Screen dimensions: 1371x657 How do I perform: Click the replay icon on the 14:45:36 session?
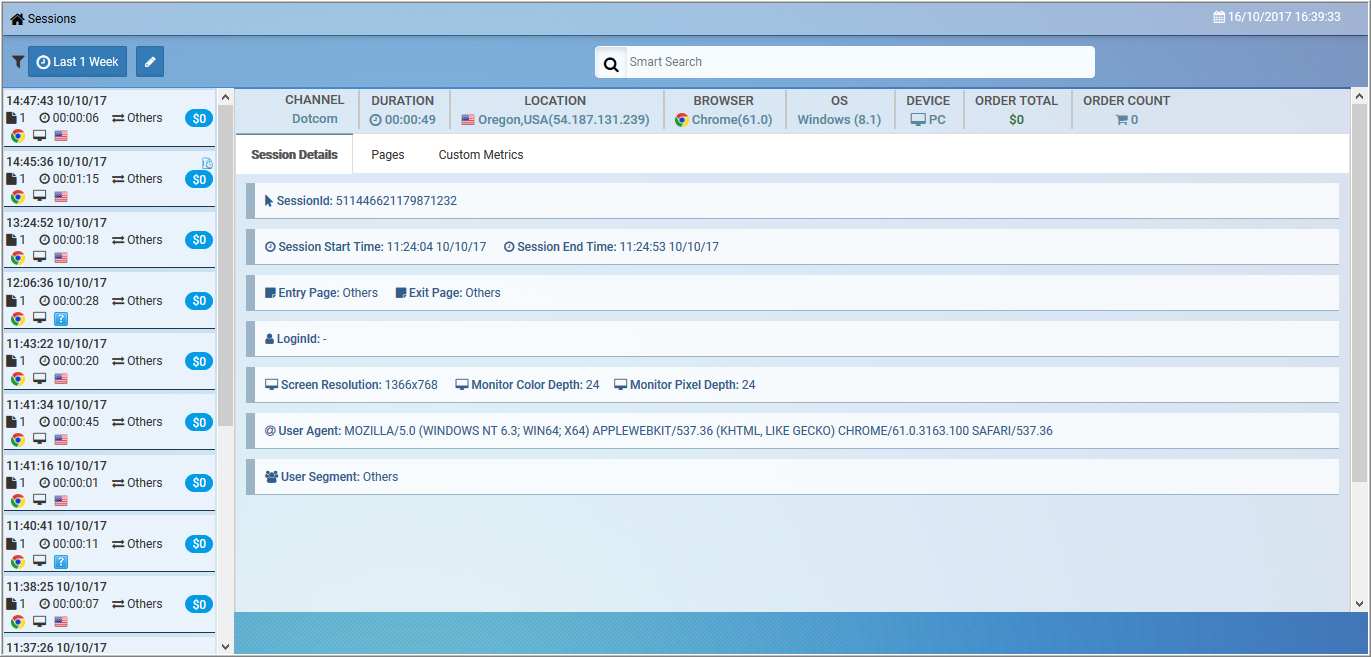[x=207, y=162]
